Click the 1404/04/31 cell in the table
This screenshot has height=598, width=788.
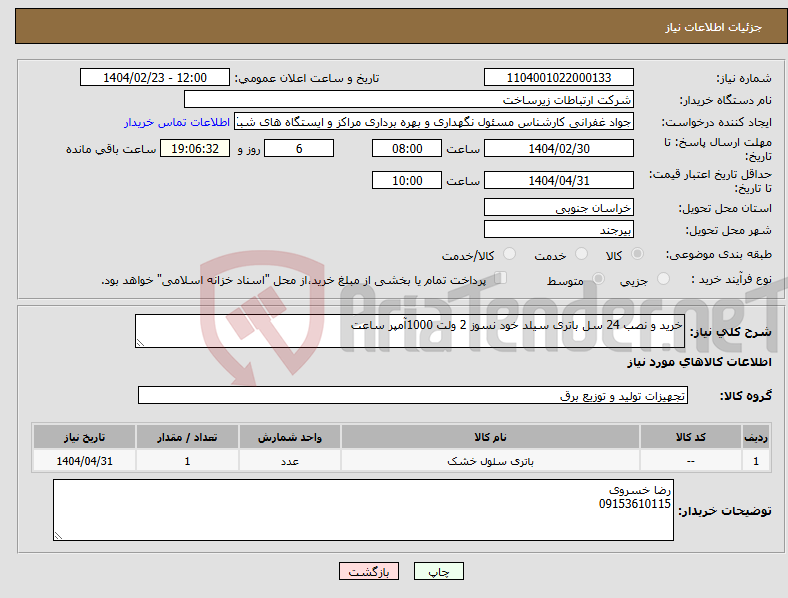[x=84, y=461]
